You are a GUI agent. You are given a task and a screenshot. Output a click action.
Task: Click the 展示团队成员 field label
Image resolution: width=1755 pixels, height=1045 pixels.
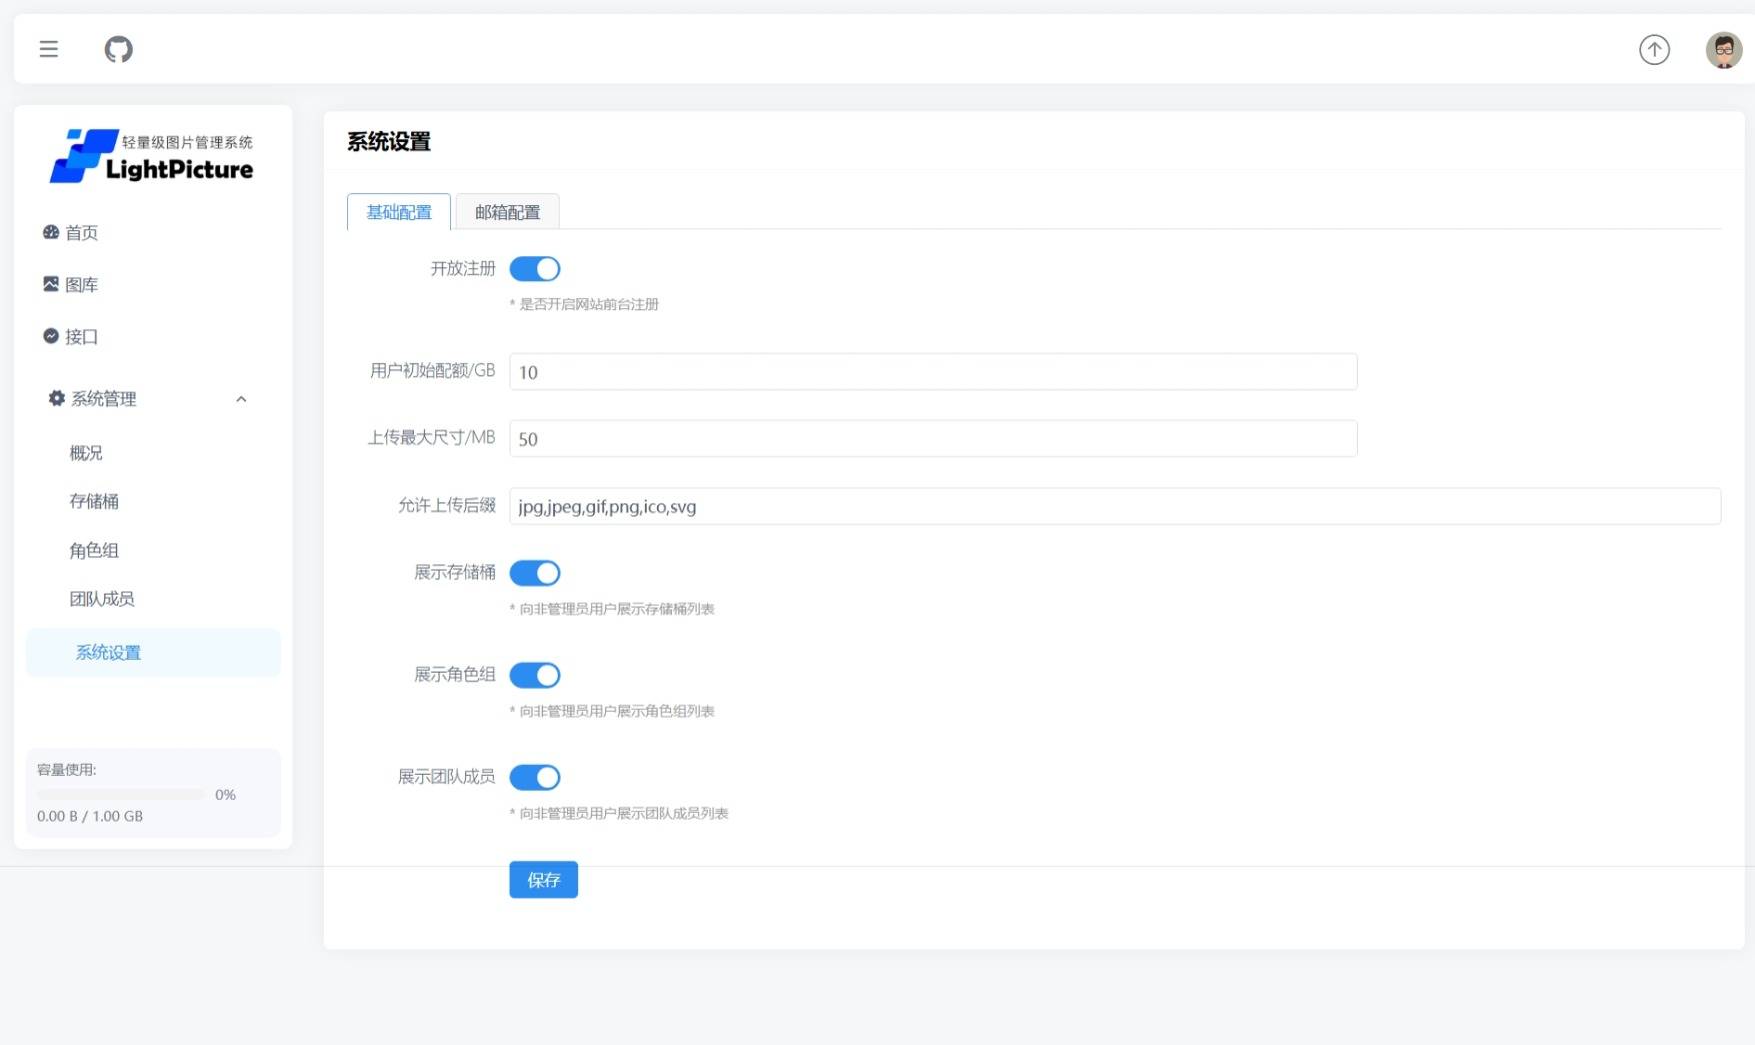447,777
